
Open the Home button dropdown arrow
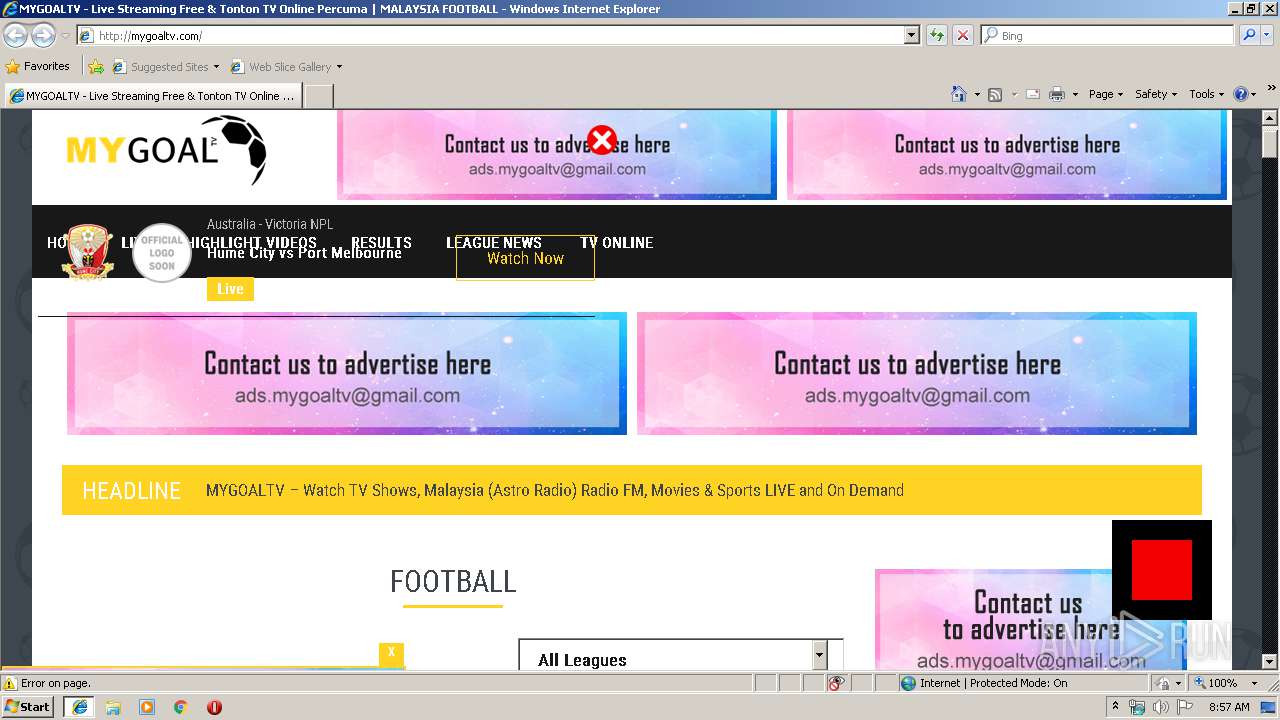pos(976,94)
